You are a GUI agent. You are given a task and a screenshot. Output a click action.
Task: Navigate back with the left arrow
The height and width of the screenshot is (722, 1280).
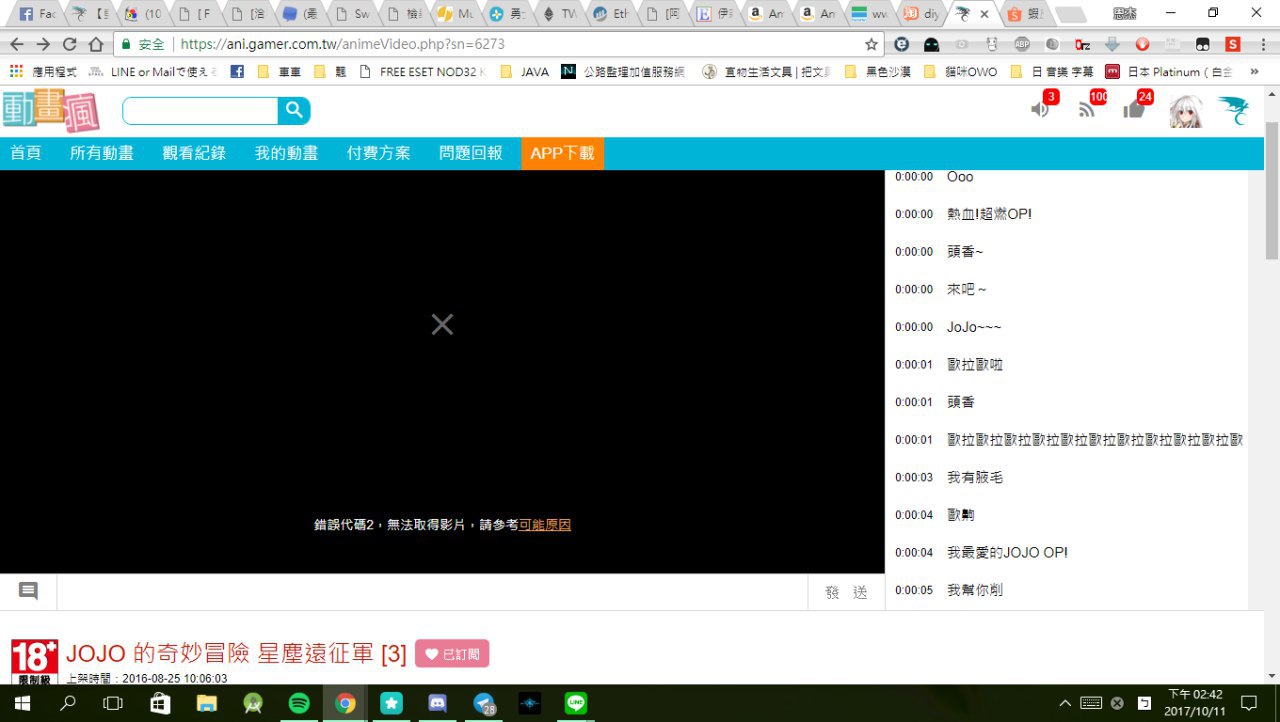point(16,44)
